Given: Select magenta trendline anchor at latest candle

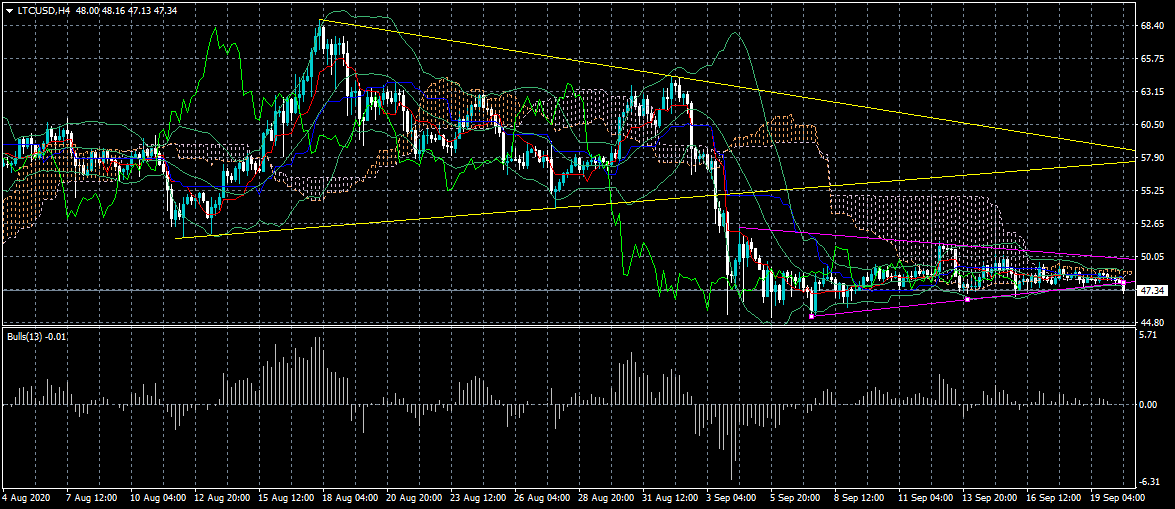Looking at the screenshot, I should pyautogui.click(x=1124, y=283).
